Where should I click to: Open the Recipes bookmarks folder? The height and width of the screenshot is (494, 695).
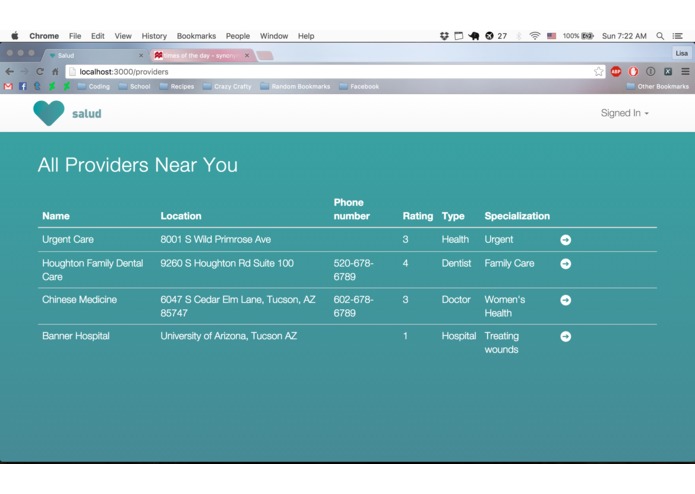[x=177, y=86]
